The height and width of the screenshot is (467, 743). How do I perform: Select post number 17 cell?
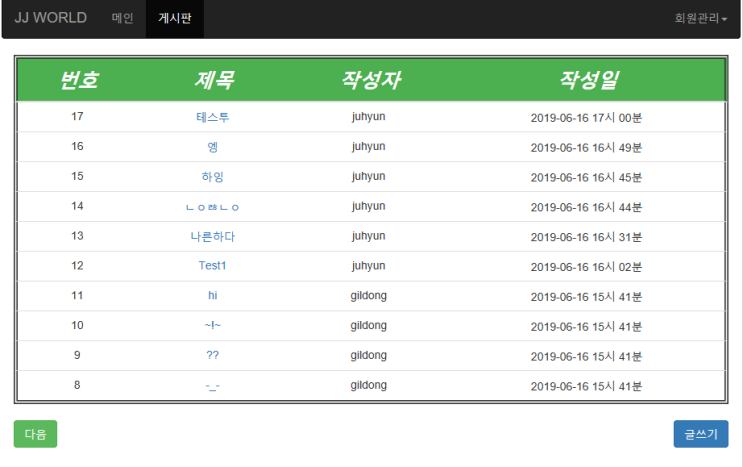pyautogui.click(x=77, y=117)
